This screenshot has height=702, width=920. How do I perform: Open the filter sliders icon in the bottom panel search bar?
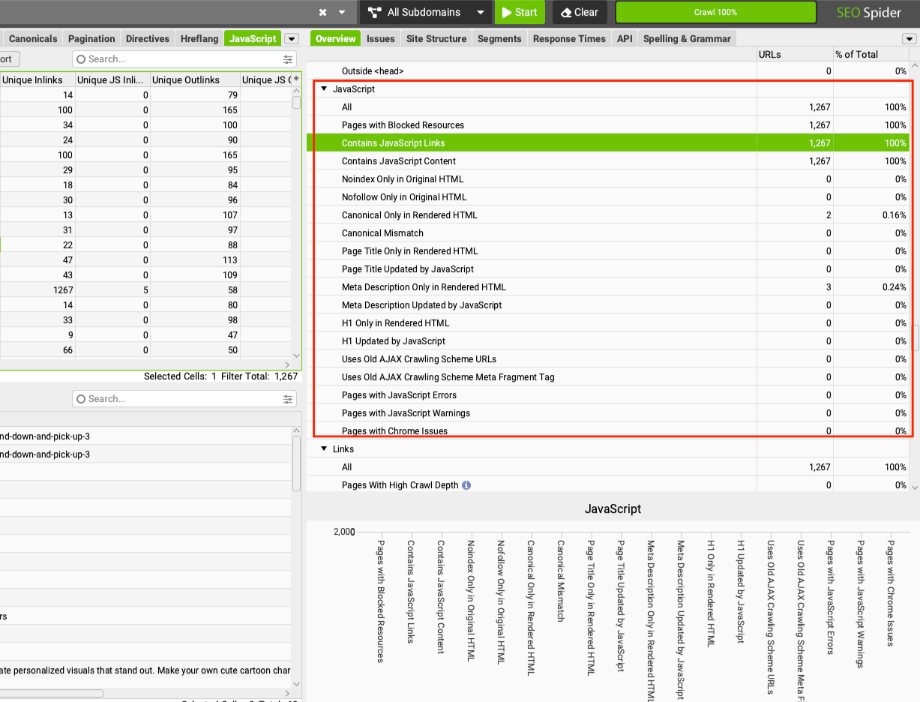pos(289,398)
